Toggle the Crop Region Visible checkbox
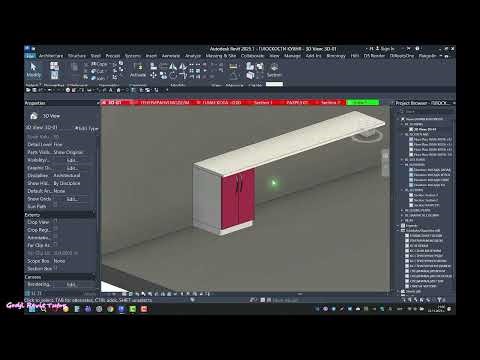The height and width of the screenshot is (360, 480). [x=55, y=229]
